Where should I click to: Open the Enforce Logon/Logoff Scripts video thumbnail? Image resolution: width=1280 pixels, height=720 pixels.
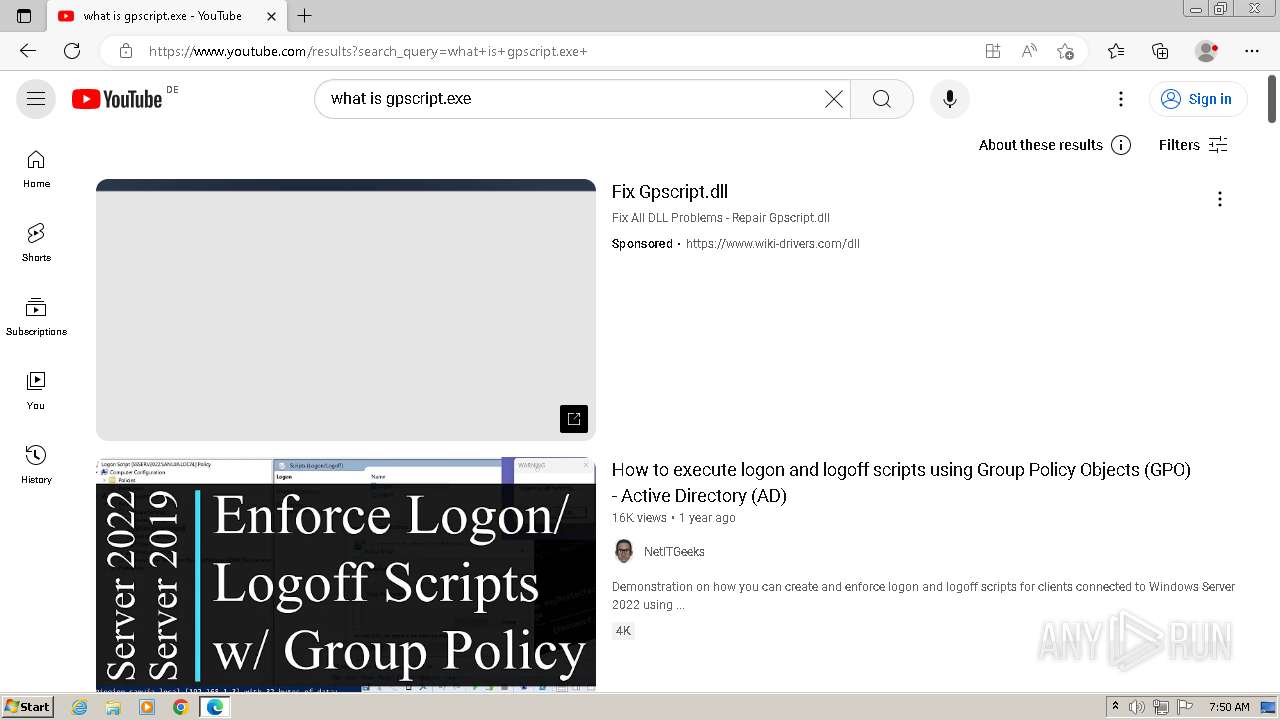[x=346, y=574]
